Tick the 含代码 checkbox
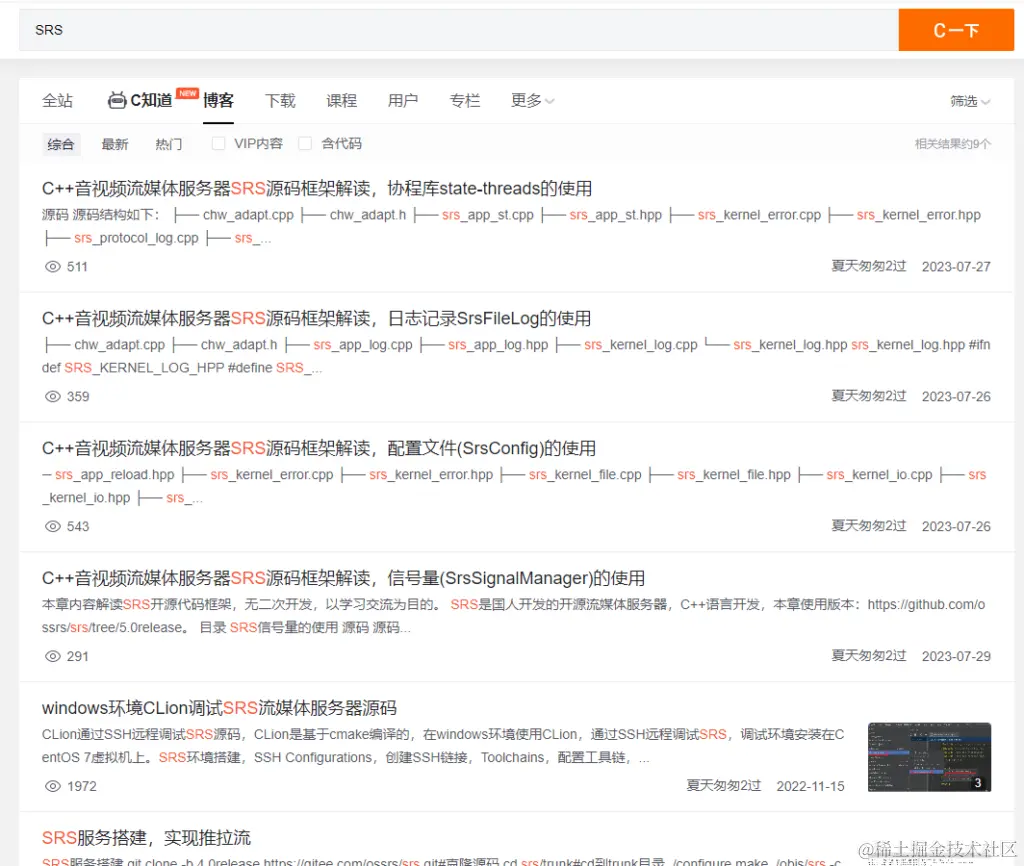 [x=305, y=144]
